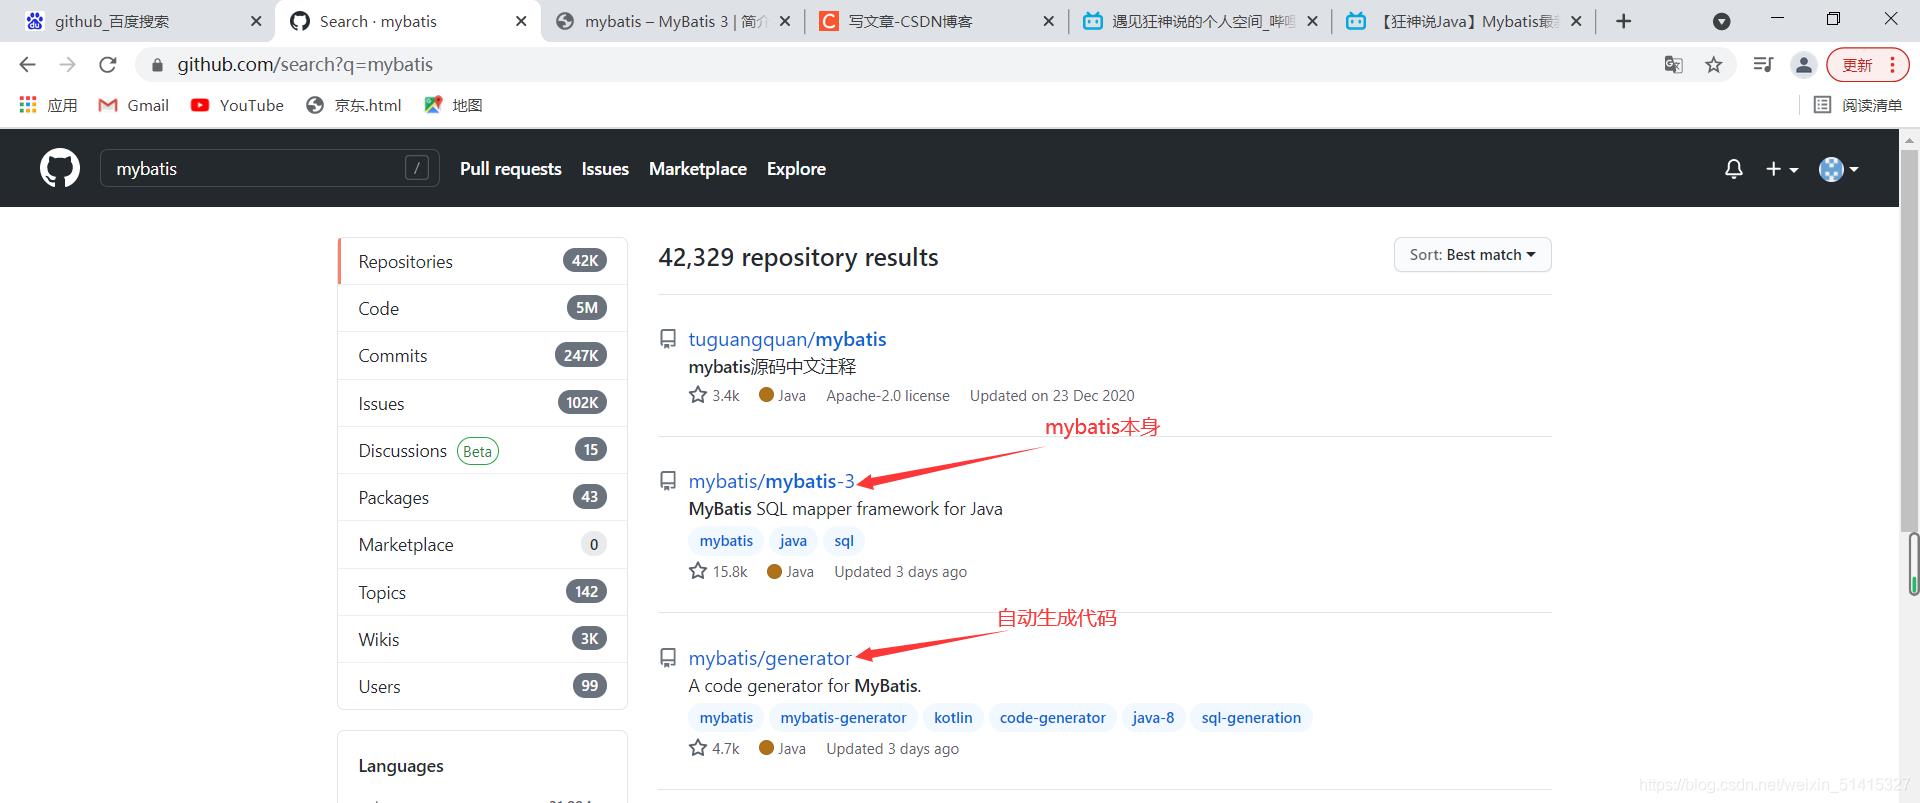Open the 京东.html bookmark
This screenshot has width=1920, height=803.
click(354, 105)
